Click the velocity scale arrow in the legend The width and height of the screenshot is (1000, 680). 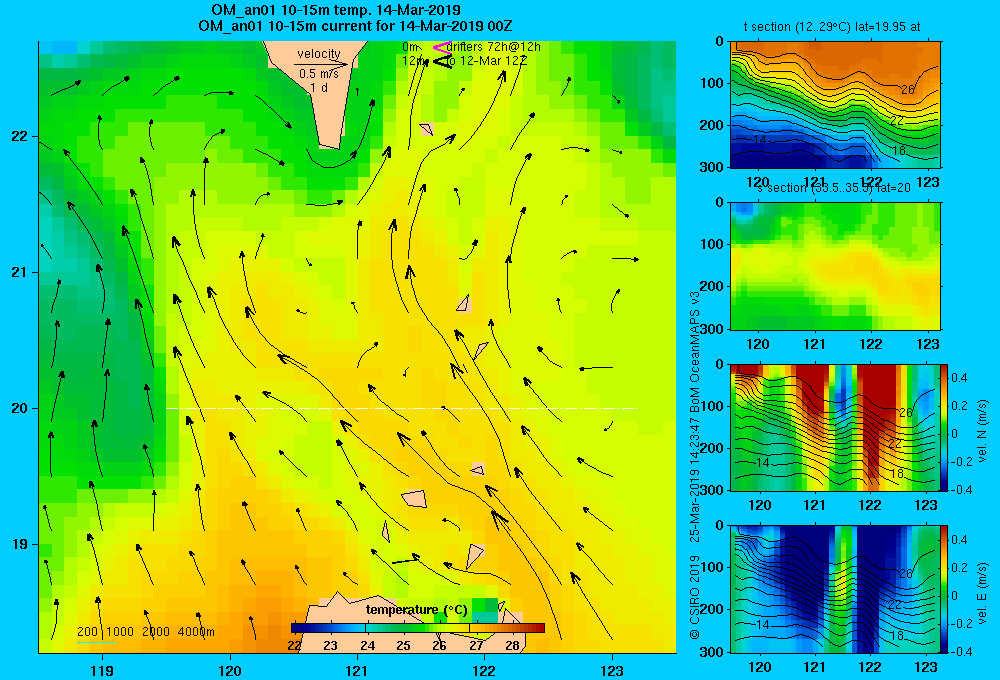[321, 64]
